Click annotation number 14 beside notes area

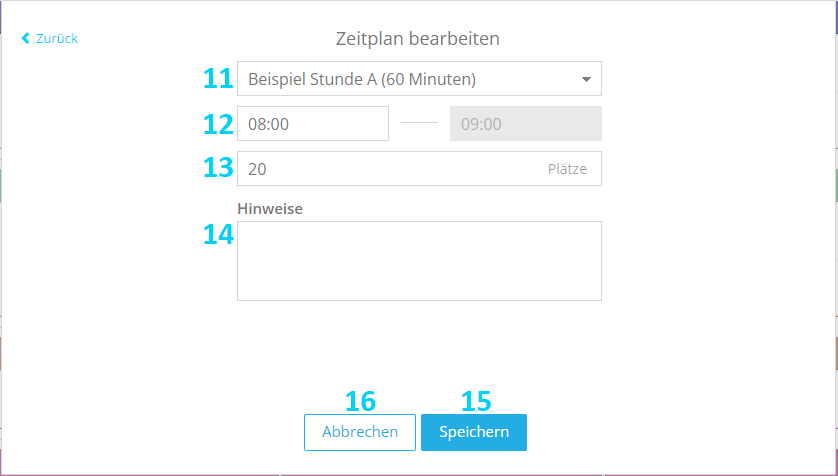coord(218,235)
